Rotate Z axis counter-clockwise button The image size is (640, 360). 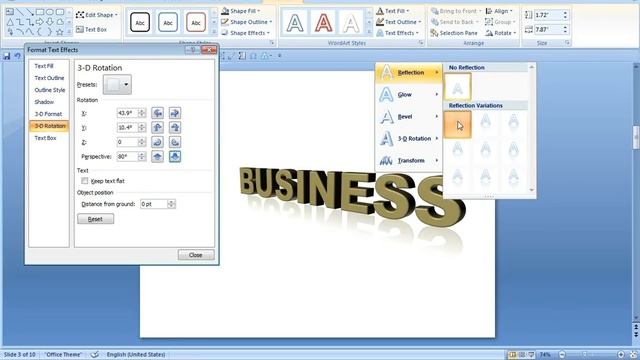(175, 142)
